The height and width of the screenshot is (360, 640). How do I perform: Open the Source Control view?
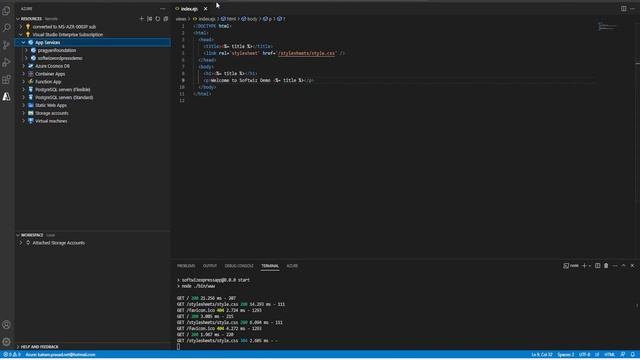[x=7, y=45]
